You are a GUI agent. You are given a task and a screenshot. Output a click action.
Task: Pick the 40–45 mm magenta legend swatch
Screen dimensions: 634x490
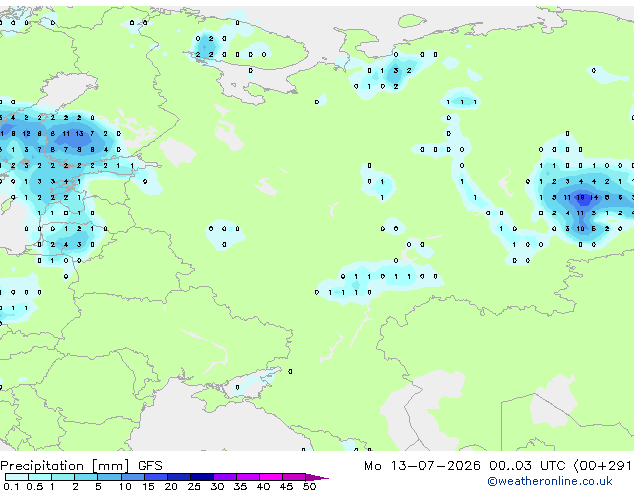[x=271, y=477]
